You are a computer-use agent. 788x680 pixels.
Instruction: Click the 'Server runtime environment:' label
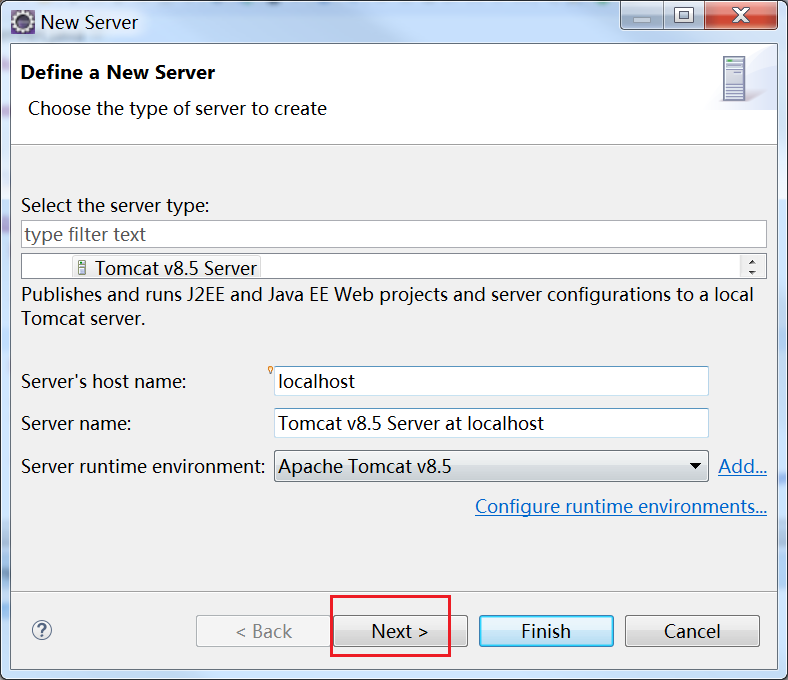tap(143, 467)
